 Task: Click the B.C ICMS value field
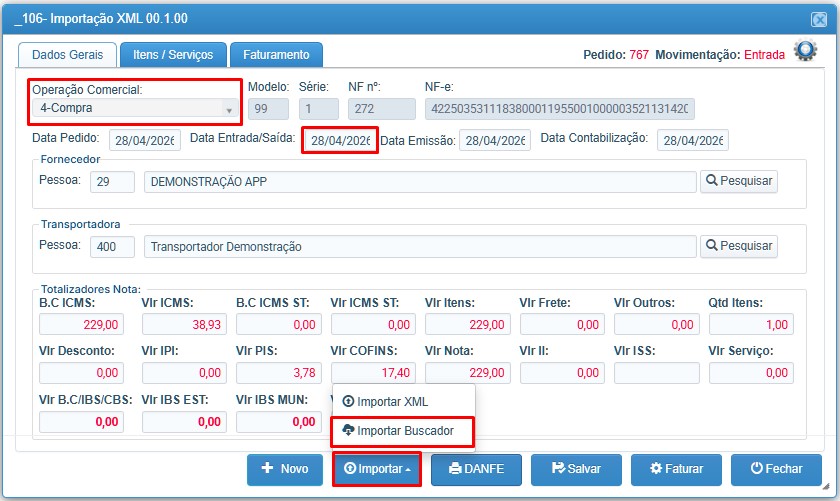pos(81,324)
